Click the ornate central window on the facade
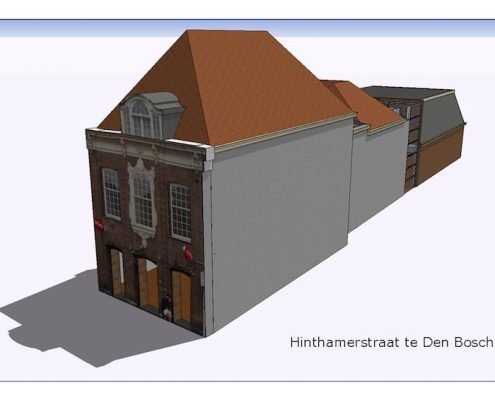 click(x=142, y=201)
